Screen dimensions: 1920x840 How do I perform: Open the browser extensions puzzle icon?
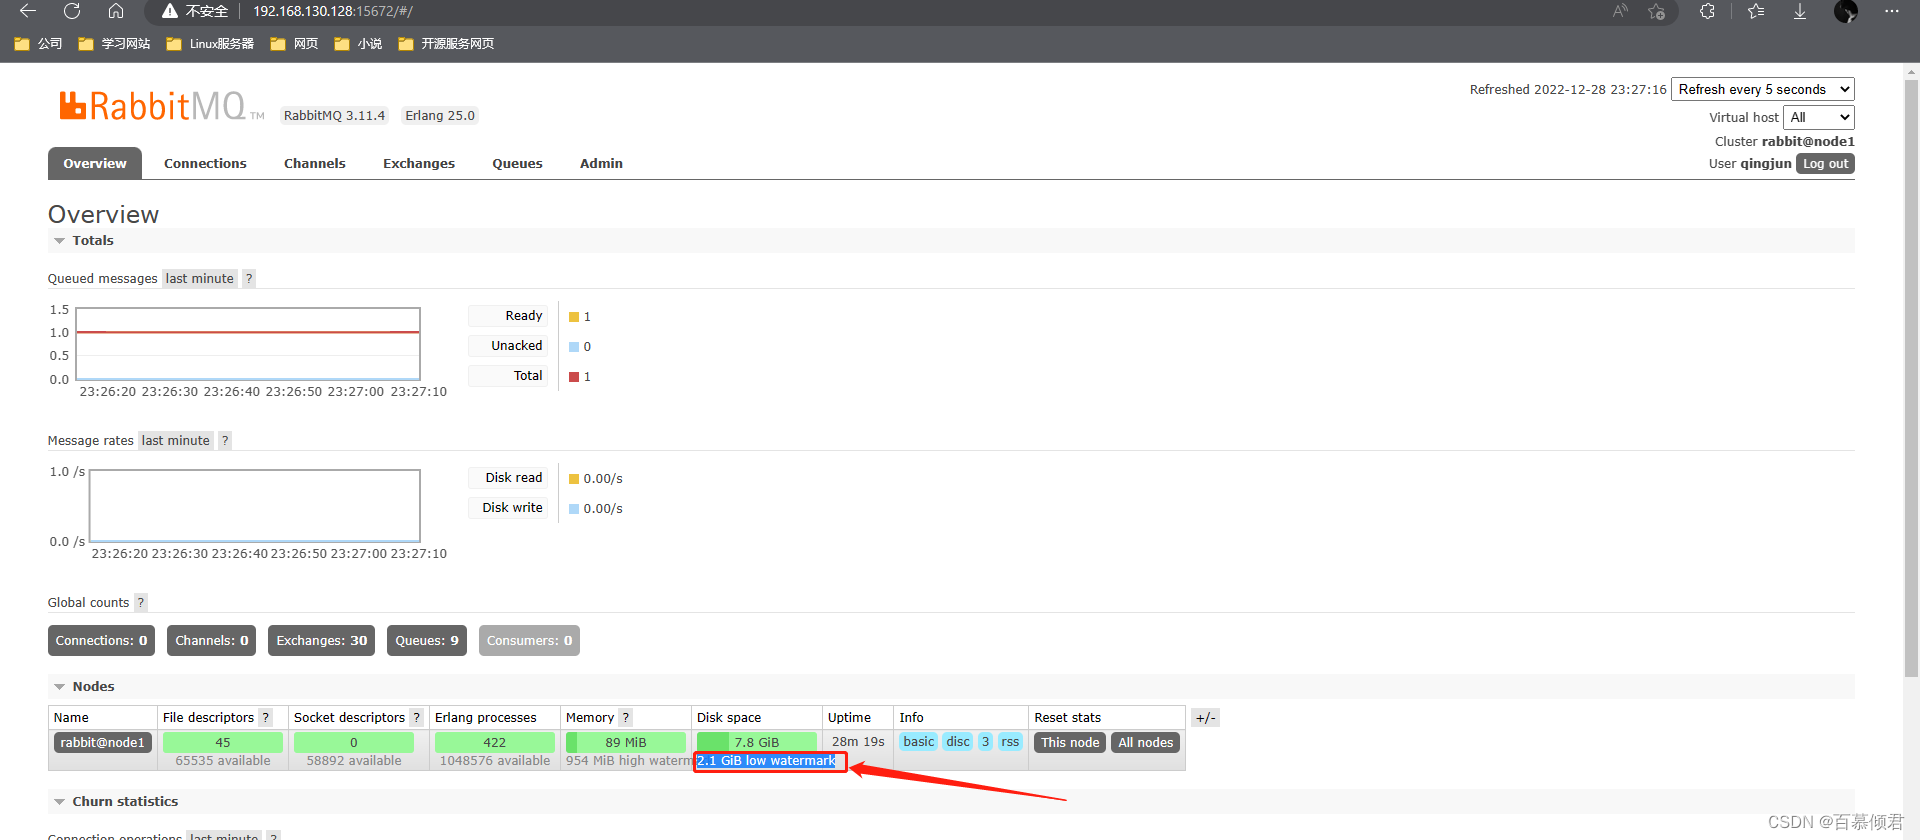[x=1707, y=11]
